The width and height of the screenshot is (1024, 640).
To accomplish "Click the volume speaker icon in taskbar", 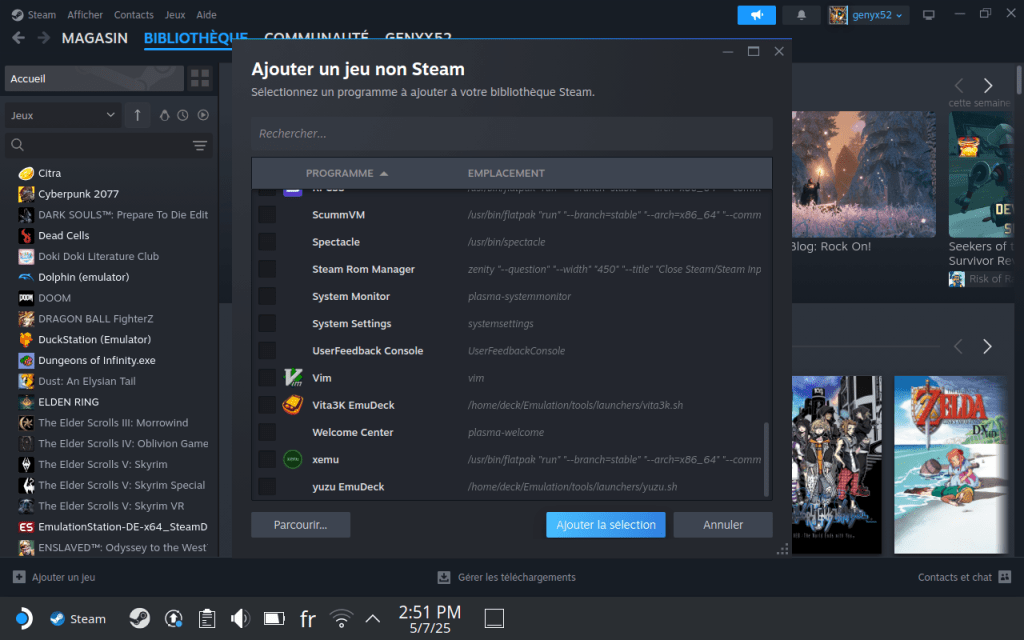I will 240,619.
